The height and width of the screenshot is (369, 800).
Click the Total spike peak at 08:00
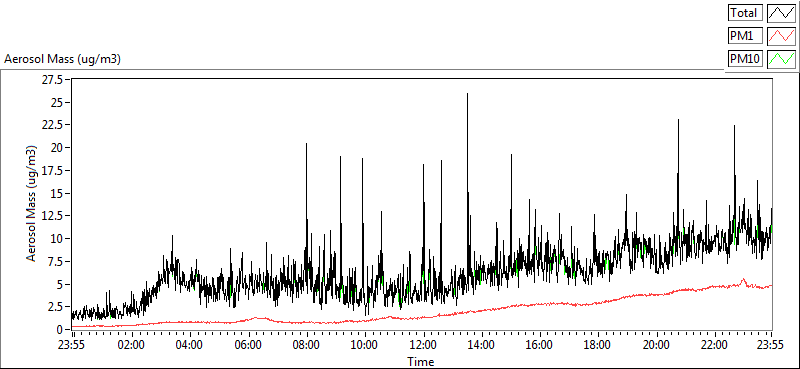point(306,145)
